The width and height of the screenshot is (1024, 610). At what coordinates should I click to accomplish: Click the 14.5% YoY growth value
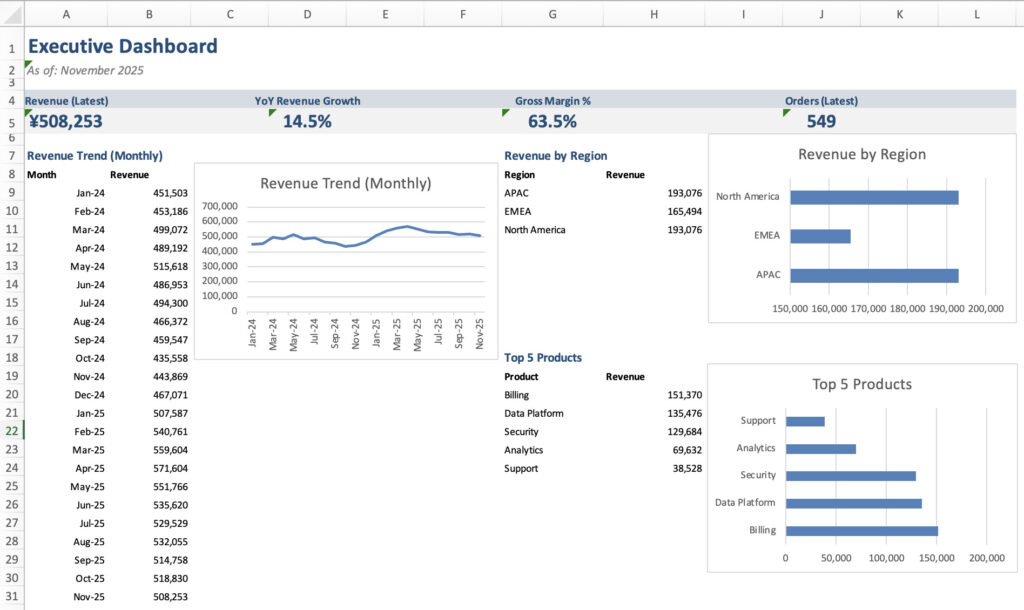(x=306, y=122)
